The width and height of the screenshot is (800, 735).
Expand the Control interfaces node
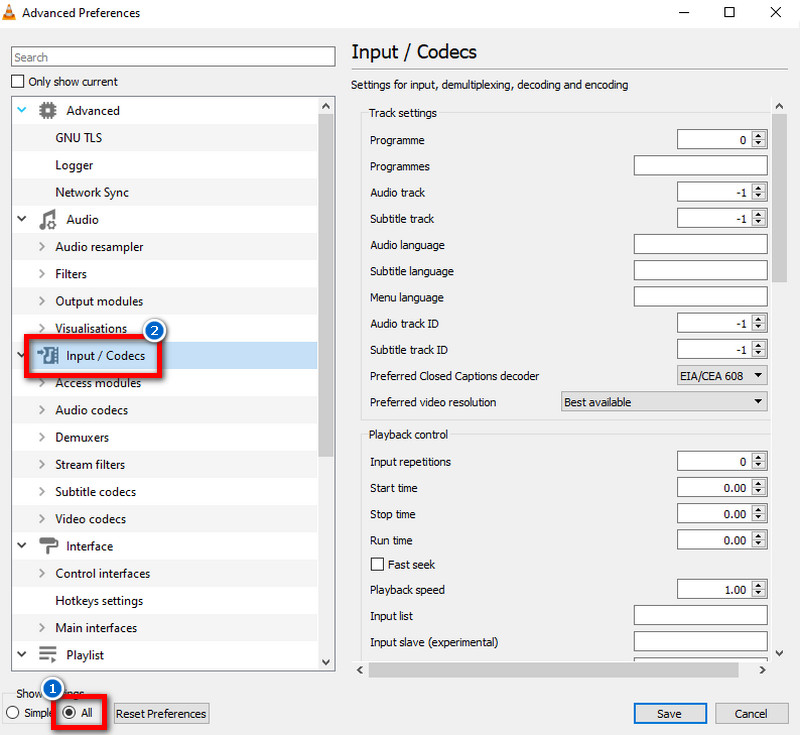pyautogui.click(x=42, y=573)
